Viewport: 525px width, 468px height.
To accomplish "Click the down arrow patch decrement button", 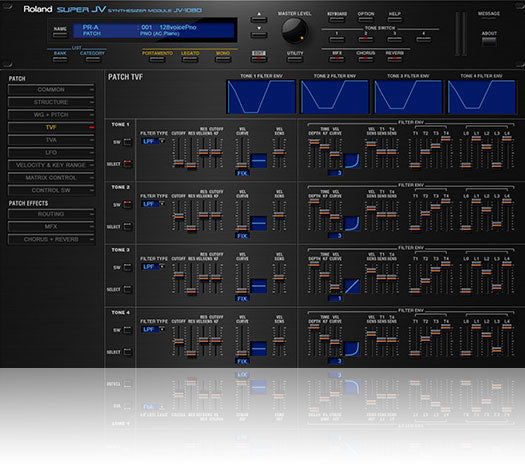I will click(259, 34).
